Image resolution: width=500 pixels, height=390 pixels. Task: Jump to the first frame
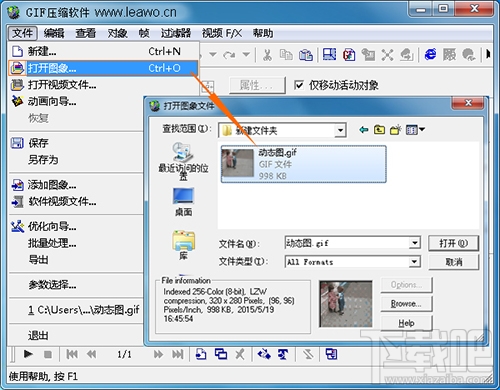tap(72, 354)
